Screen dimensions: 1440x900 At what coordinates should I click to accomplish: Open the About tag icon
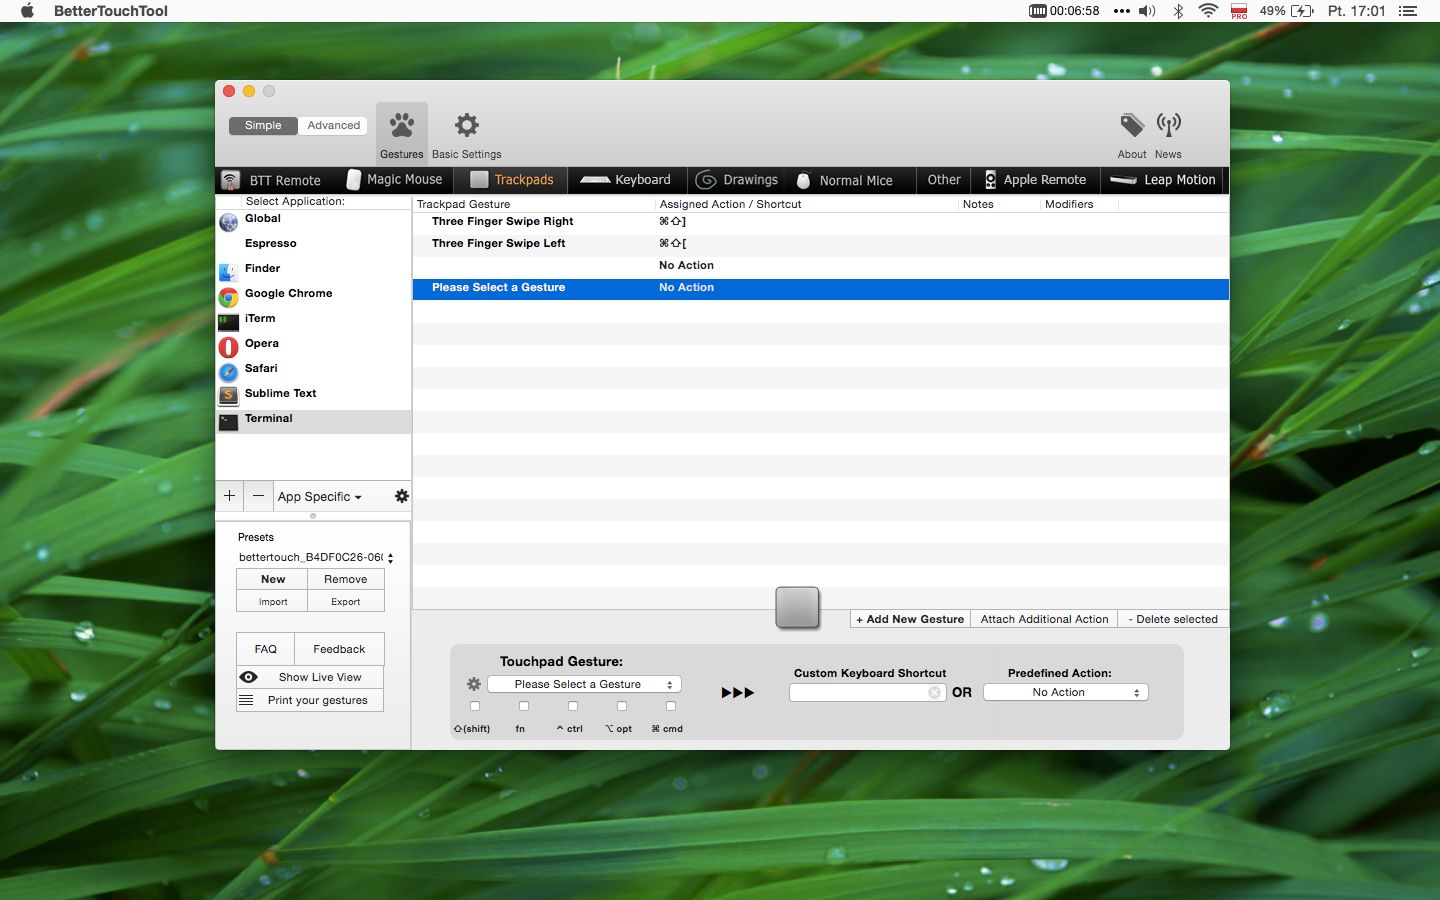[x=1132, y=134]
